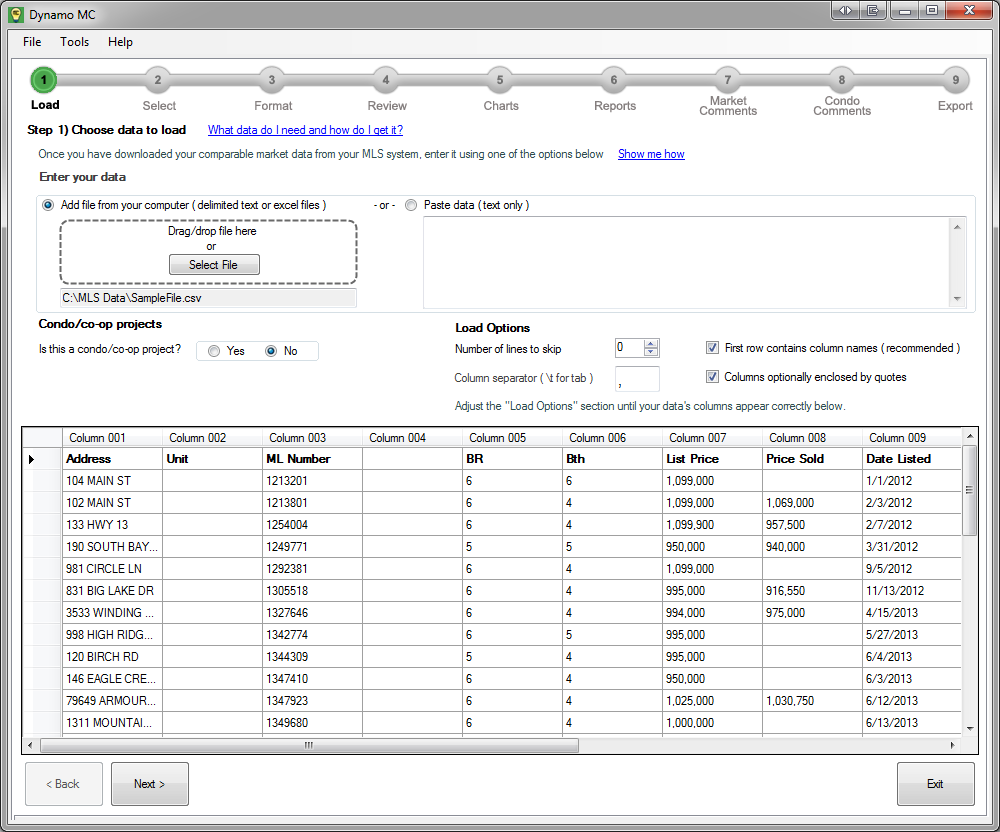Screen dimensions: 1000x832
Task: Click the Dynamo MC app icon in title bar
Action: point(15,13)
